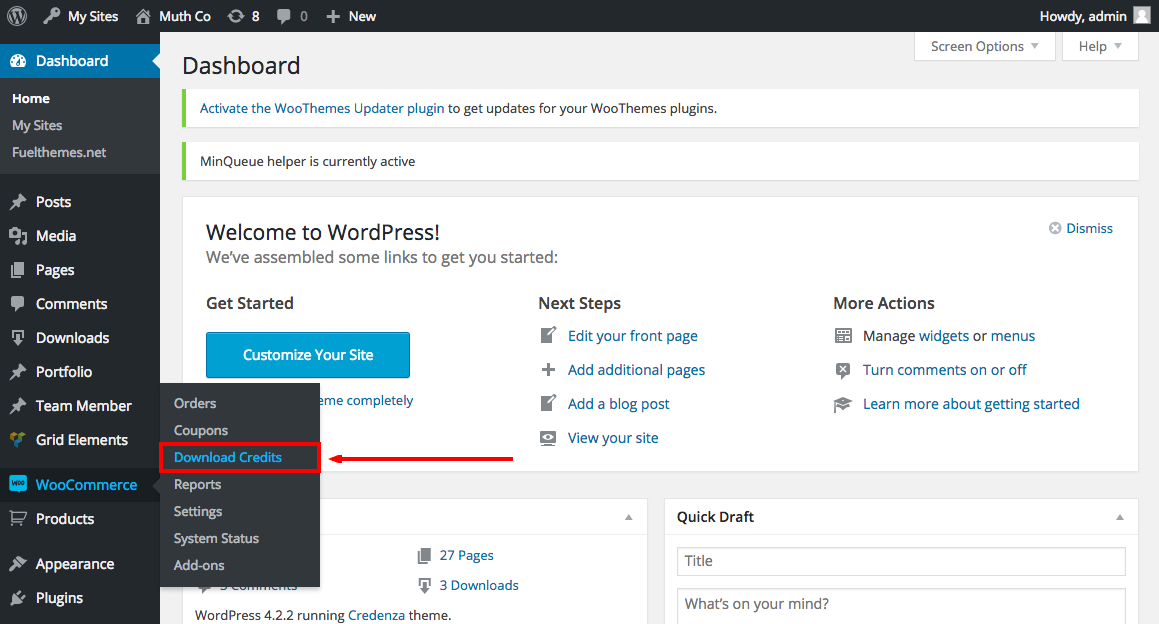Click the Plugins plug icon

[18, 598]
